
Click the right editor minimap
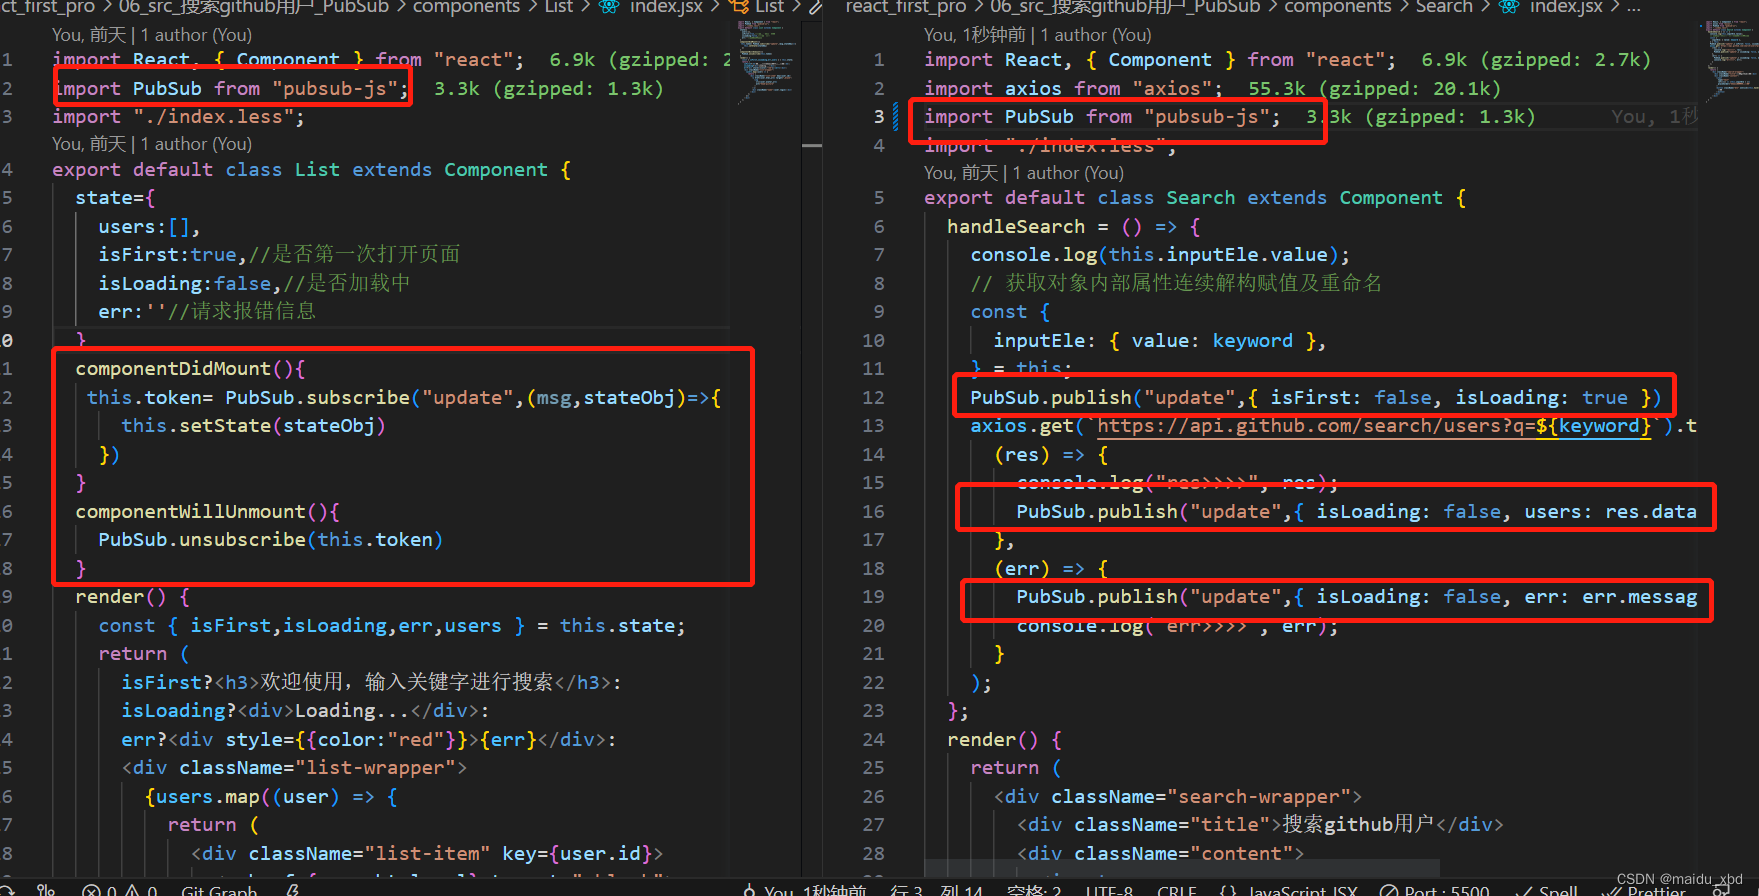(x=1727, y=60)
